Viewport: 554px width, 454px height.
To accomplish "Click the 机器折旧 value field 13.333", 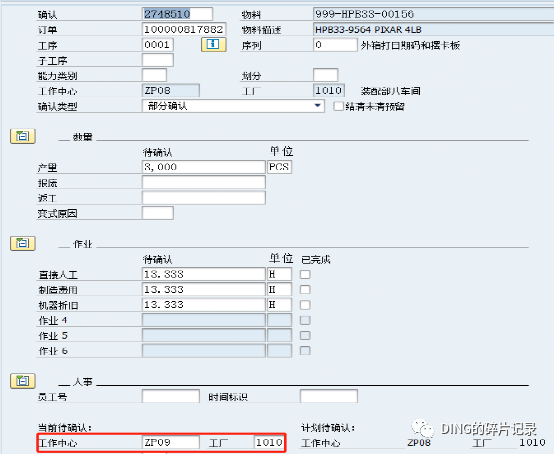I will [204, 305].
